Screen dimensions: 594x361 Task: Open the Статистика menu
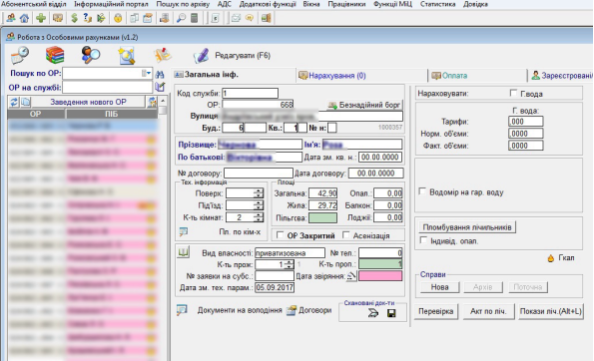[x=438, y=4]
